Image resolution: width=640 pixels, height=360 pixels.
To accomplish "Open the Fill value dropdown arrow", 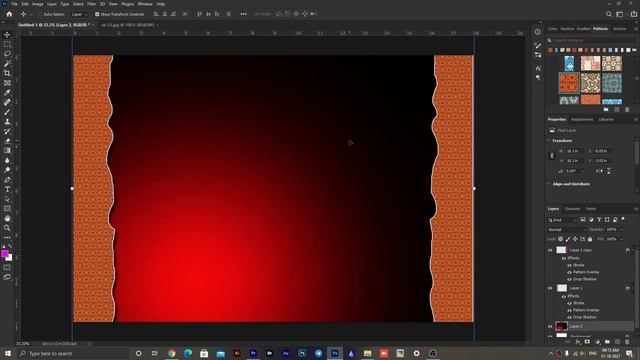I will tap(621, 239).
